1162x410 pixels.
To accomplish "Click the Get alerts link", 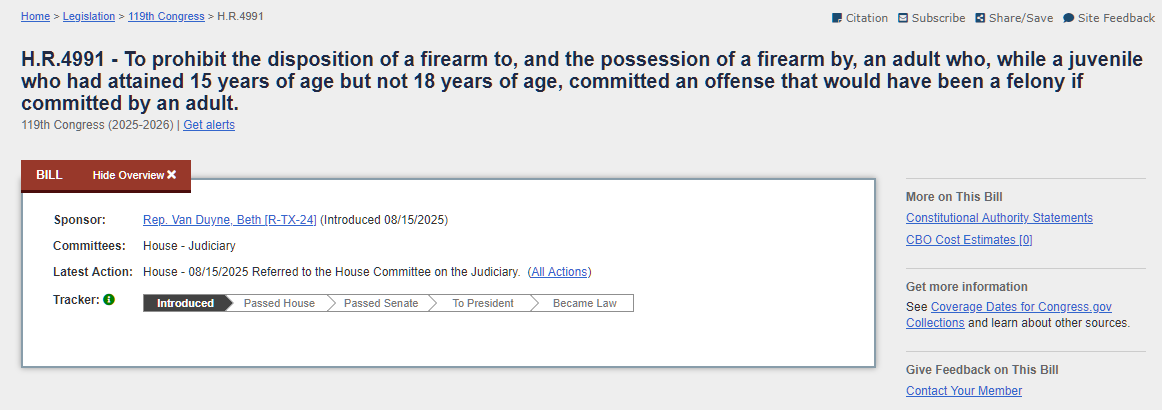I will [x=209, y=125].
